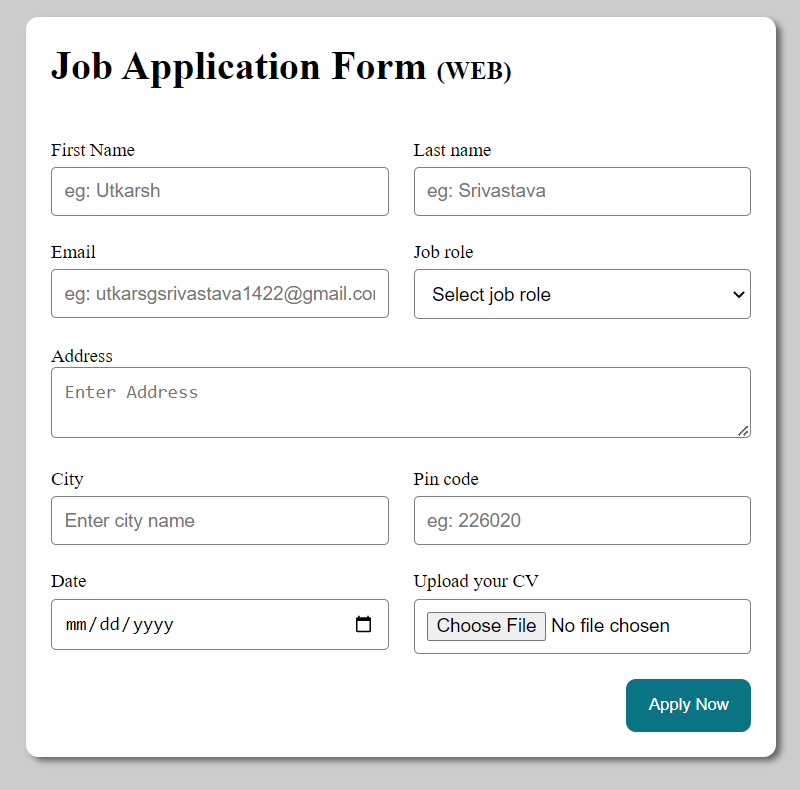Click the Pin code label text
This screenshot has width=800, height=790.
click(x=446, y=479)
